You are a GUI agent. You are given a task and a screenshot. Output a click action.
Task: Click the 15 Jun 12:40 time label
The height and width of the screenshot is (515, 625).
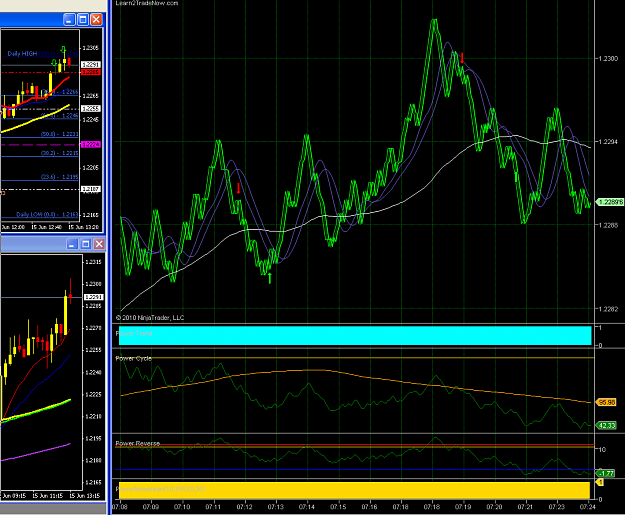[x=46, y=227]
